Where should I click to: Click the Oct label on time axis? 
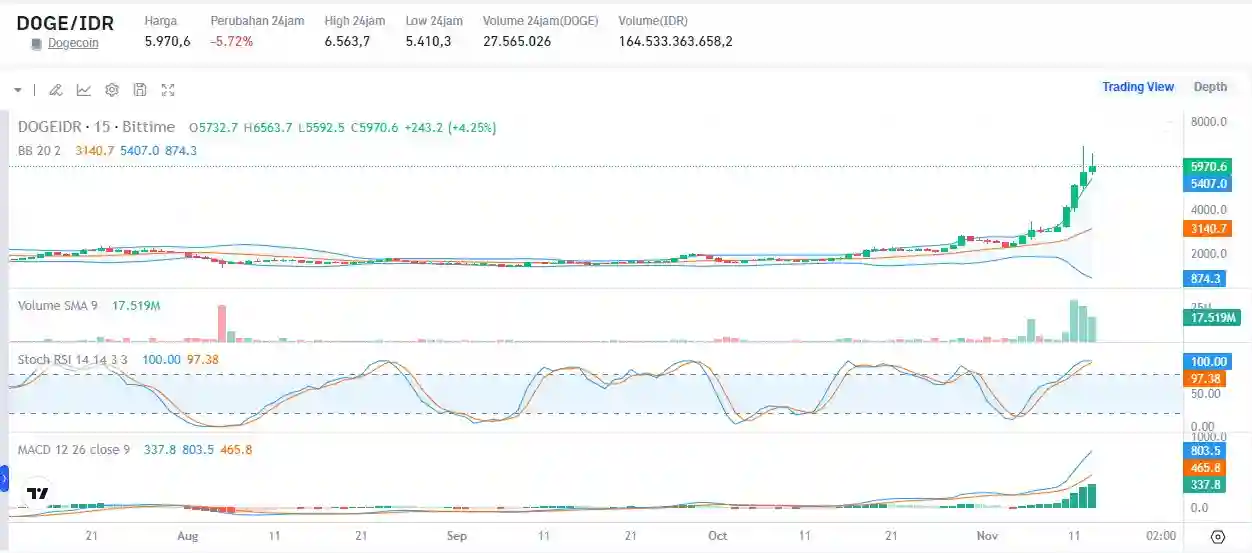click(718, 536)
